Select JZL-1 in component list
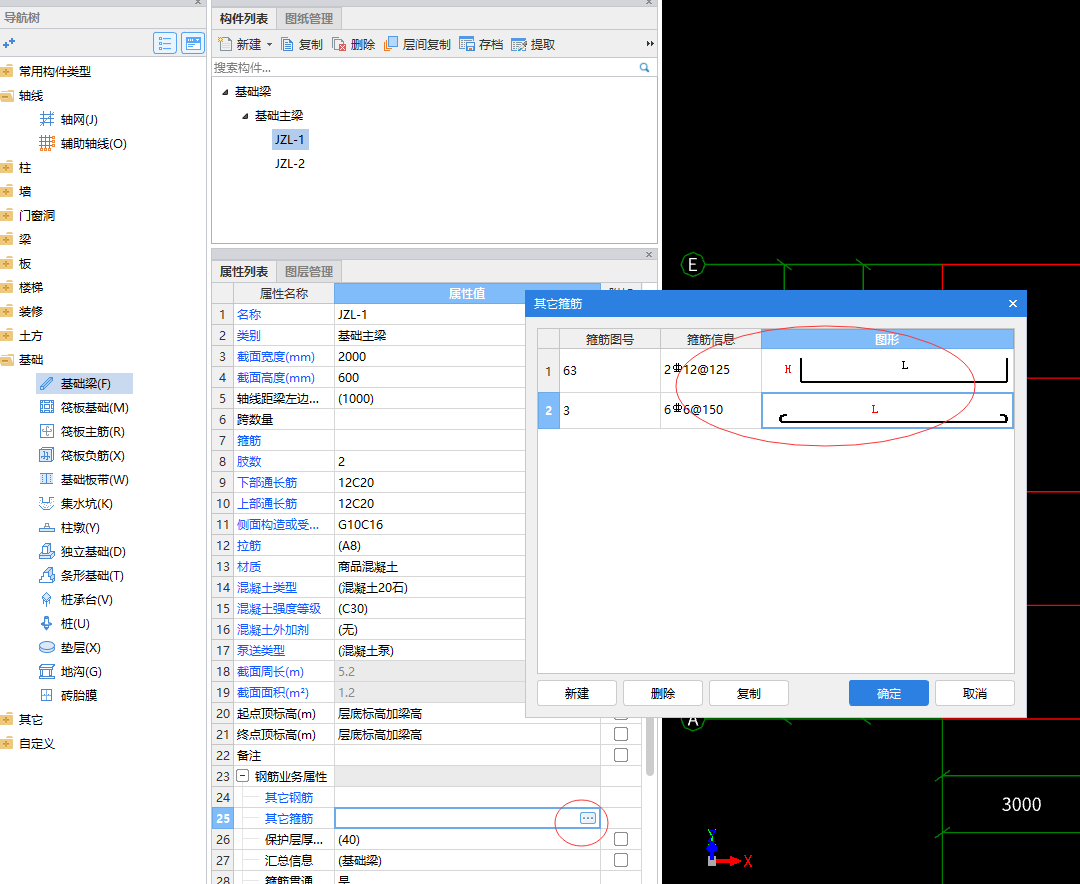The width and height of the screenshot is (1080, 884). (x=290, y=139)
